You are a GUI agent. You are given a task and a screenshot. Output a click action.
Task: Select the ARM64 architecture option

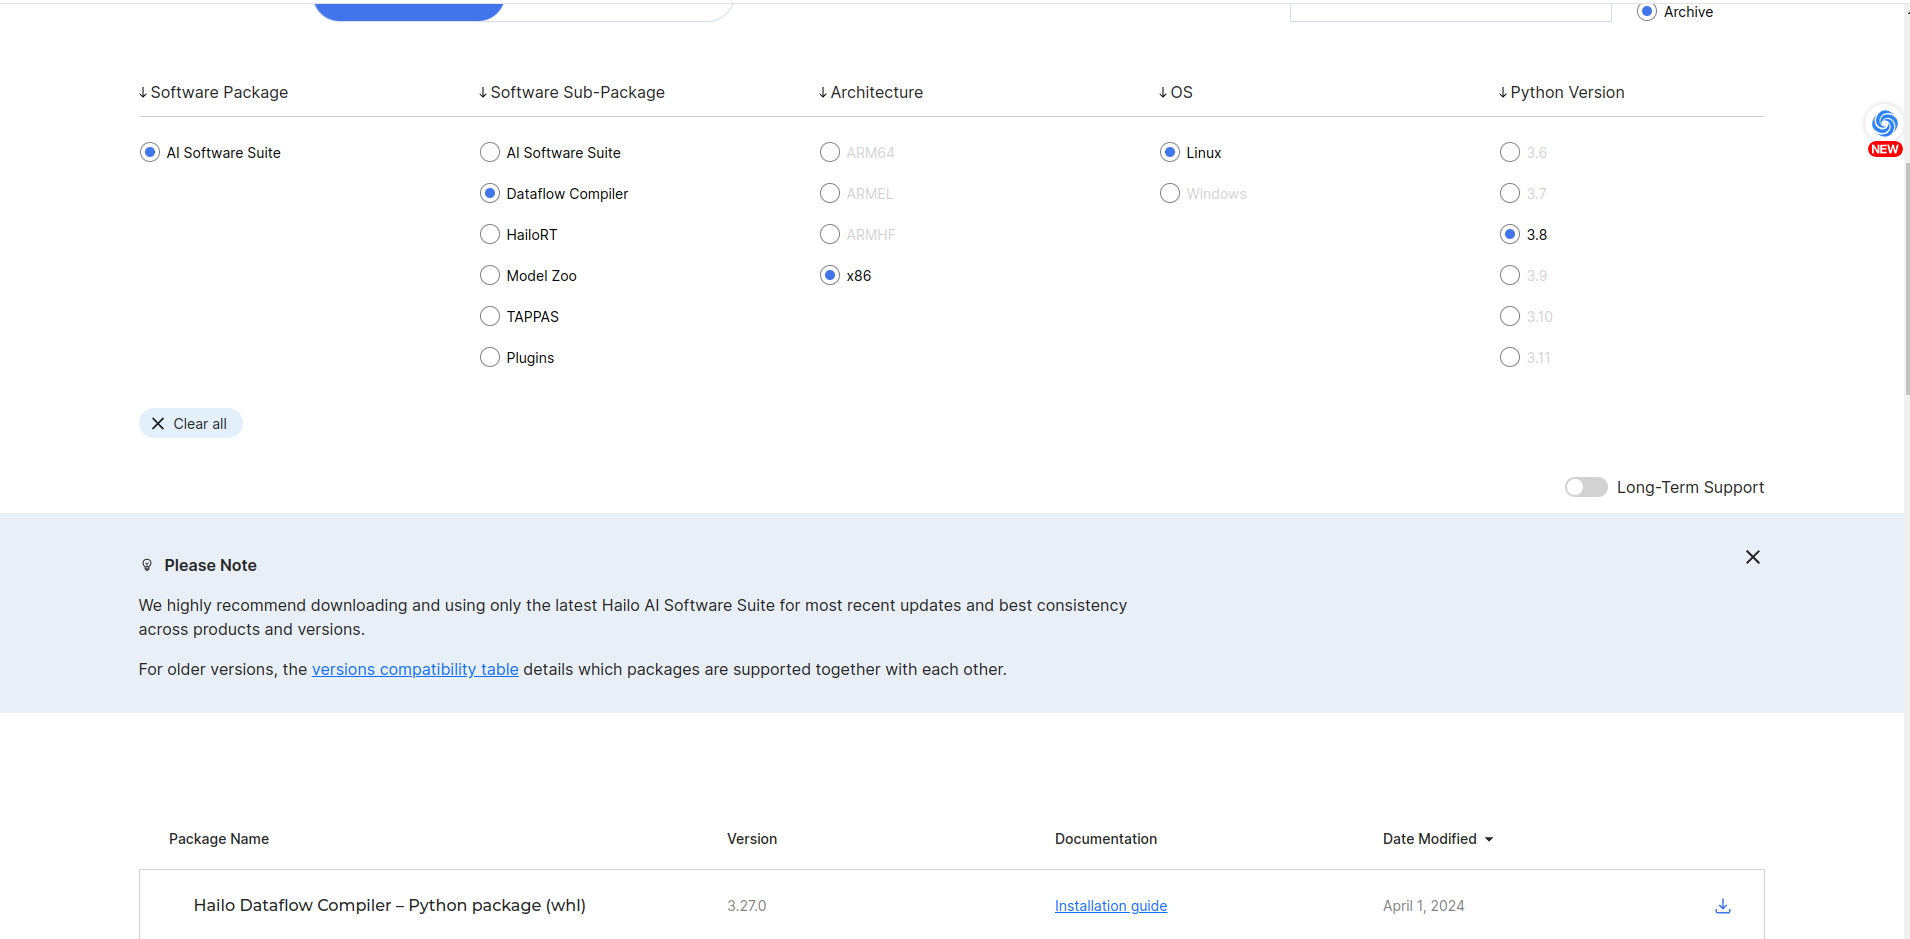tap(830, 152)
